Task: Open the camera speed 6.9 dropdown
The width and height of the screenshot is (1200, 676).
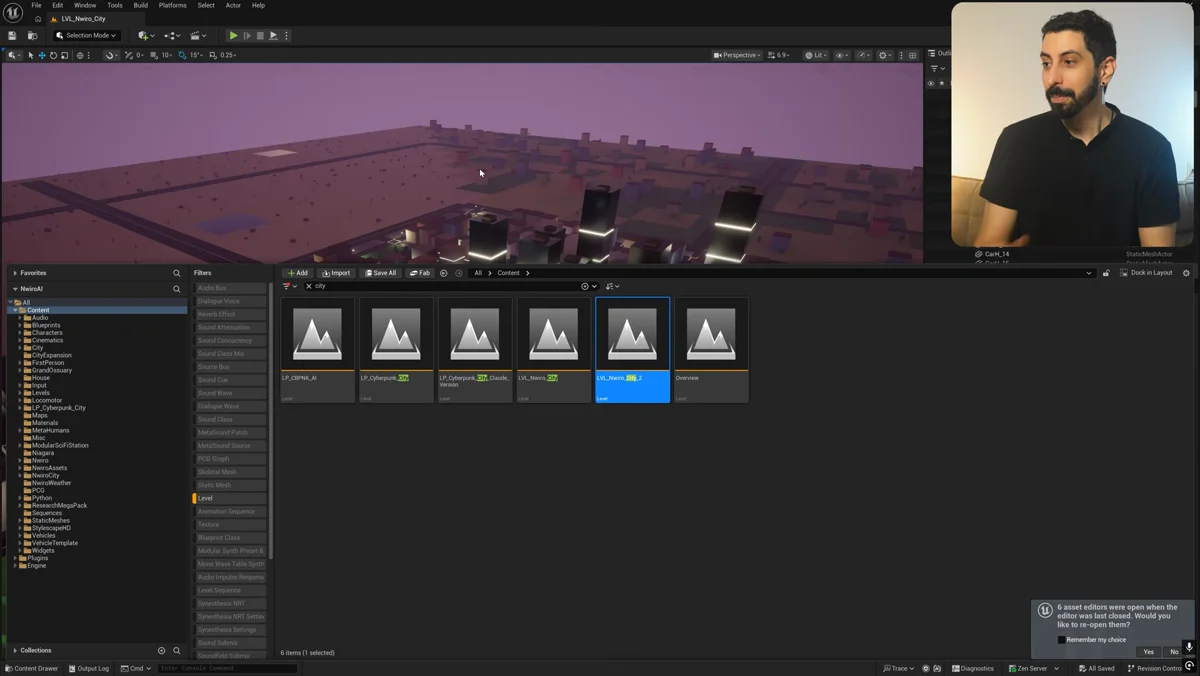Action: [780, 55]
